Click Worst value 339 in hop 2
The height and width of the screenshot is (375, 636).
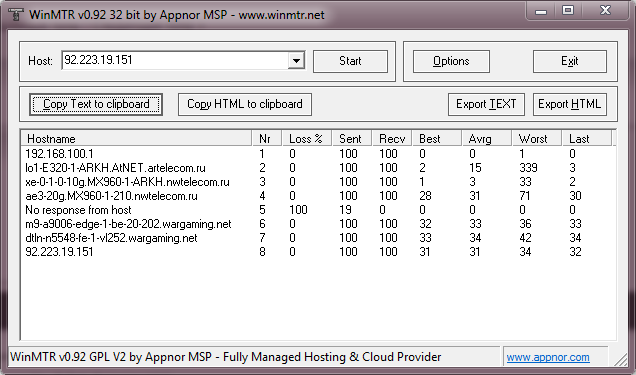528,168
